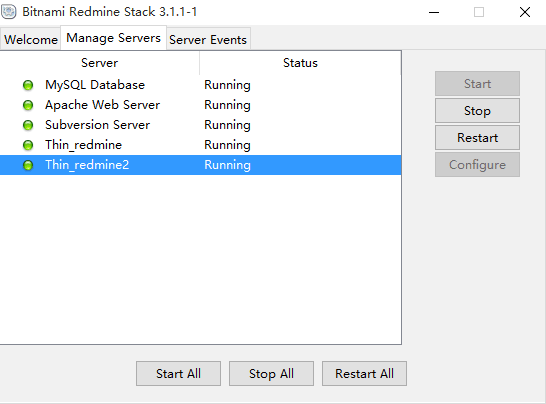The image size is (546, 404).
Task: Select the MySQL Database row
Action: (201, 85)
